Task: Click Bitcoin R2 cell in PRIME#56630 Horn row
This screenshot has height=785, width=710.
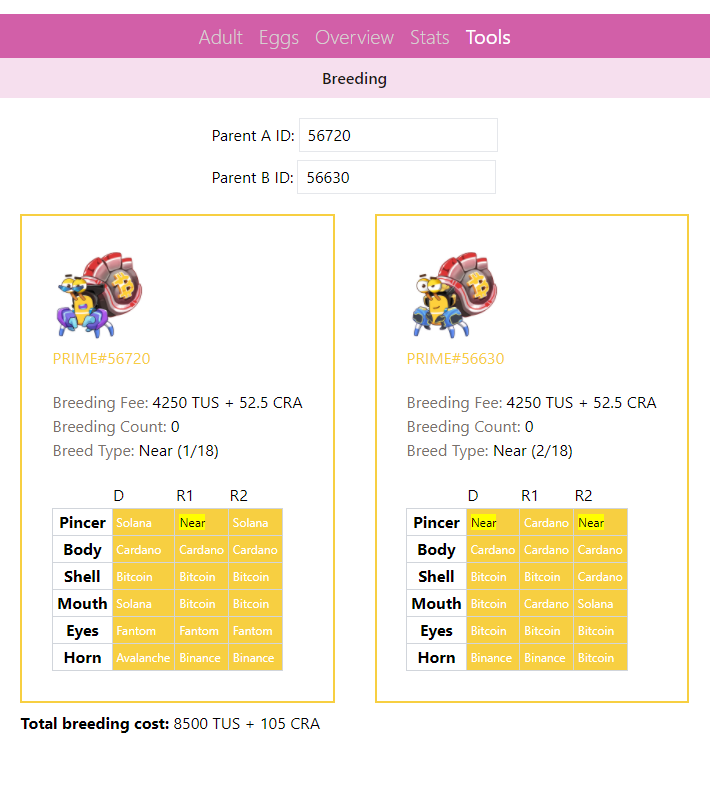Action: (600, 657)
